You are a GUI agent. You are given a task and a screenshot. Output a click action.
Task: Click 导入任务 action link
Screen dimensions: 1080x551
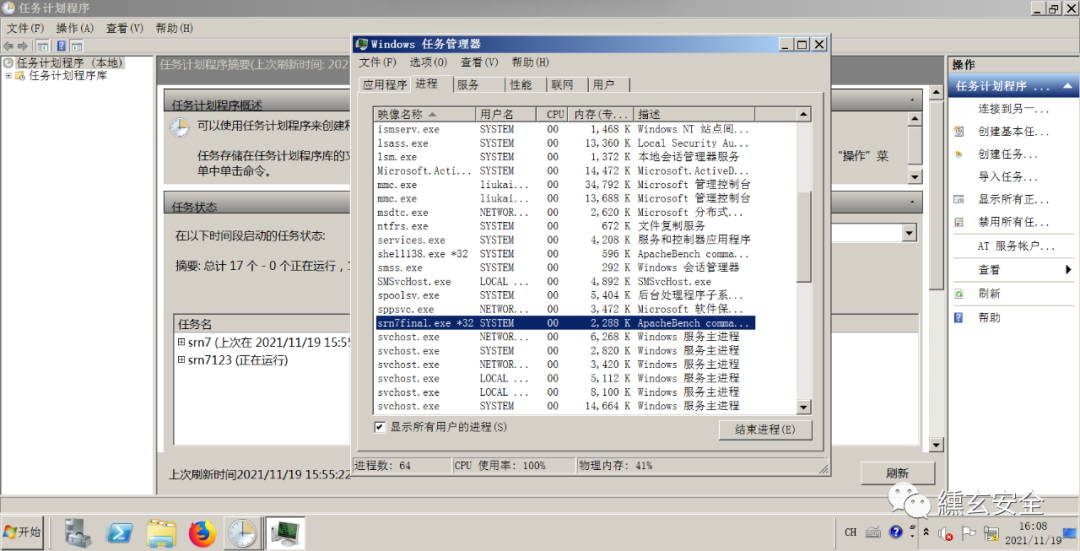coord(1008,177)
